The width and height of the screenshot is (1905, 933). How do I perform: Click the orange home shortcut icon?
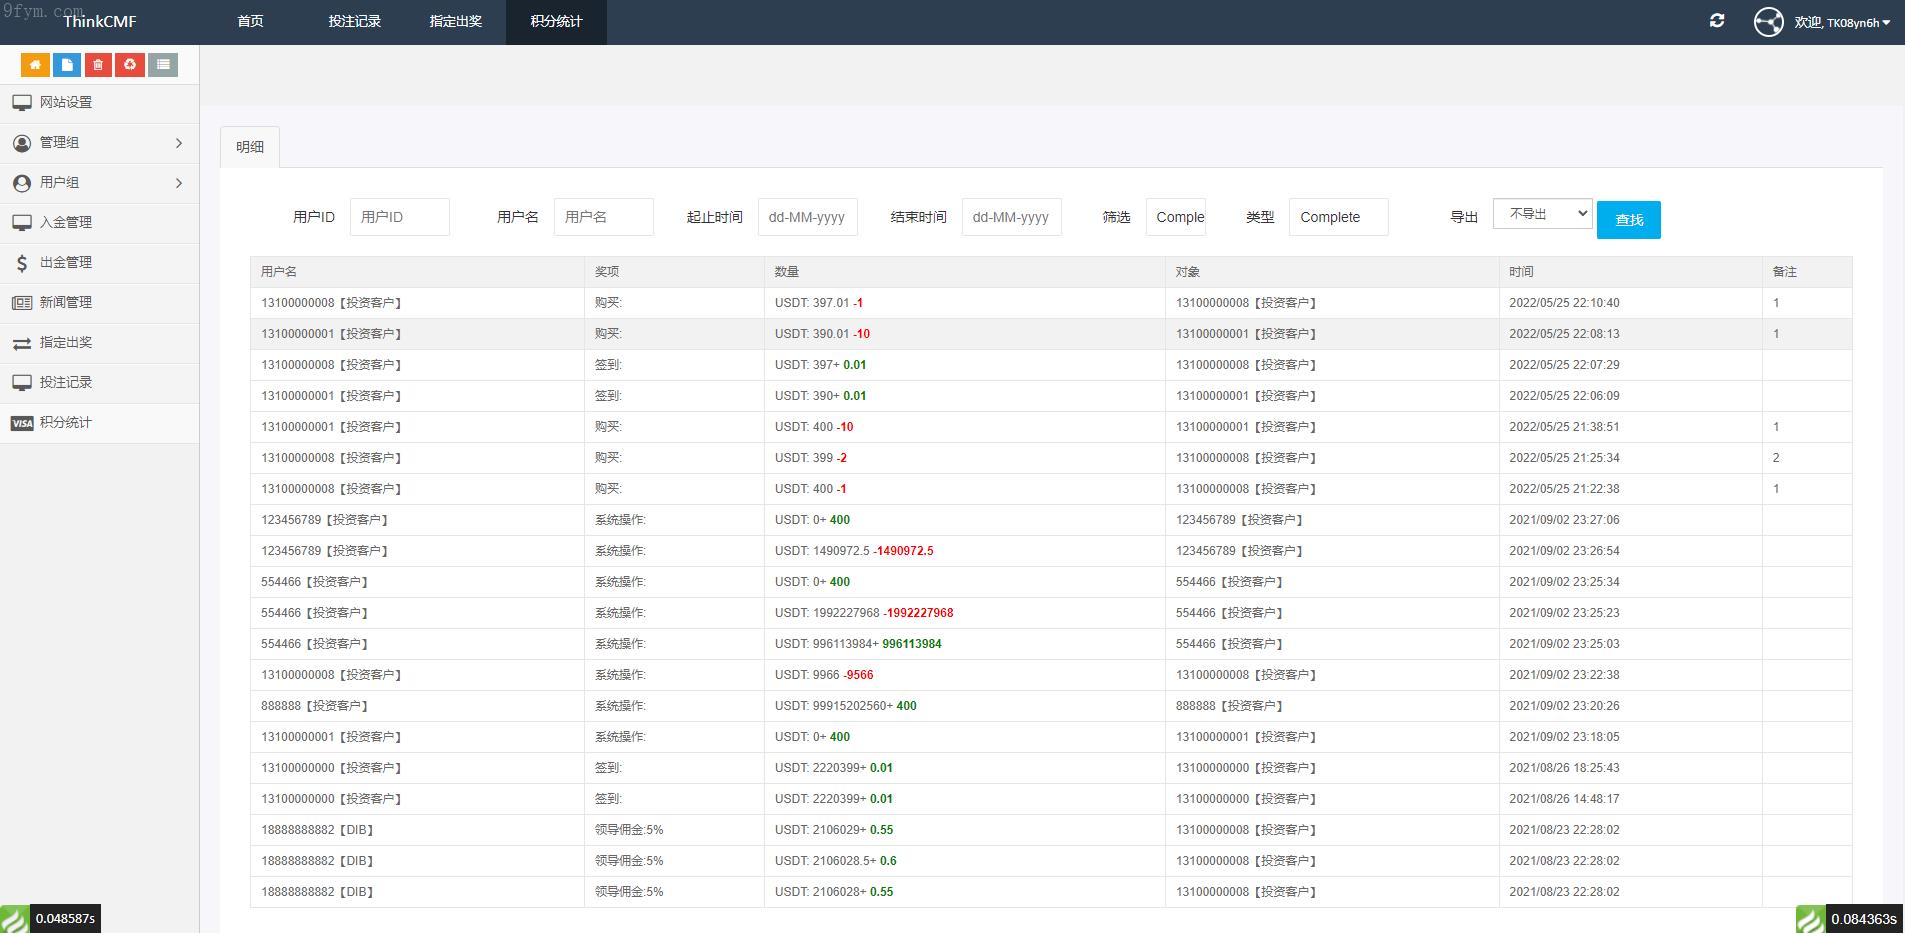(35, 65)
